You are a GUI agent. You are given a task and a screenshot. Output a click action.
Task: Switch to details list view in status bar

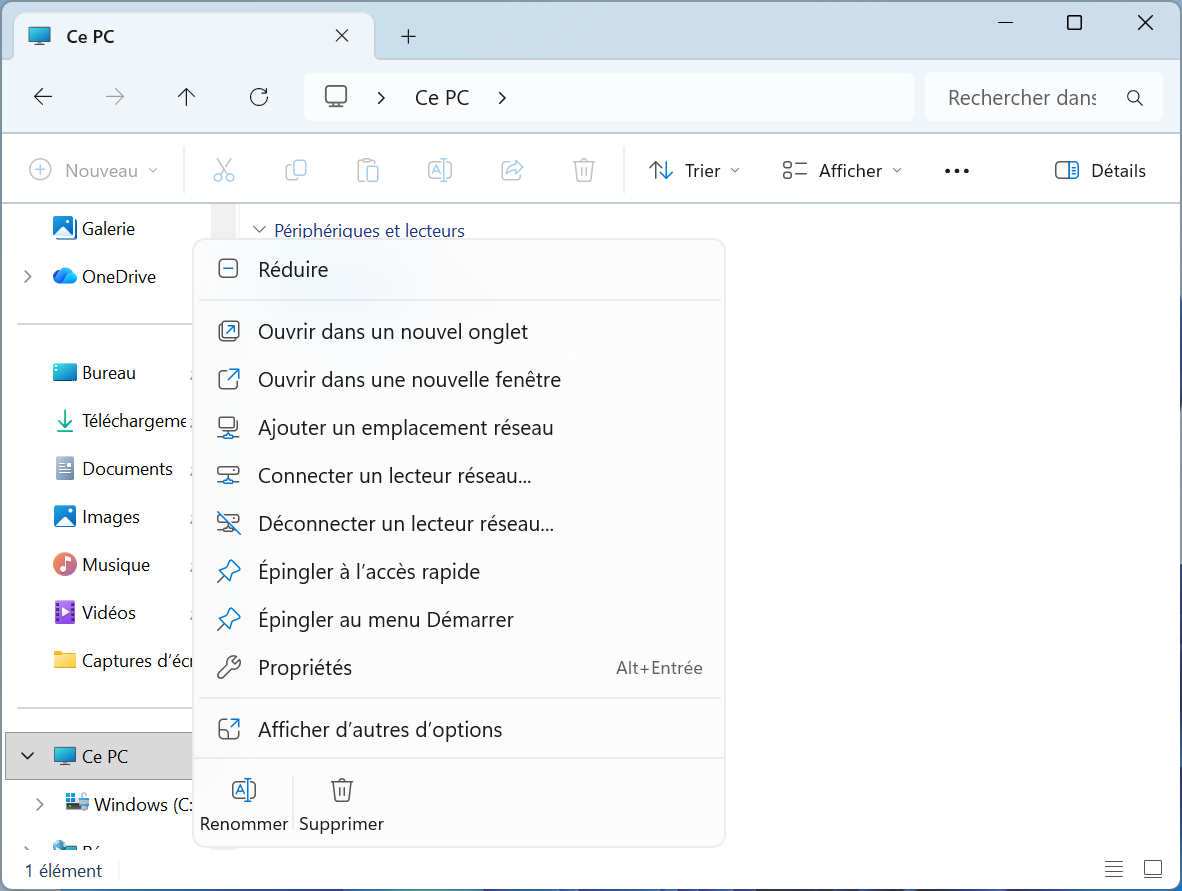[1113, 868]
